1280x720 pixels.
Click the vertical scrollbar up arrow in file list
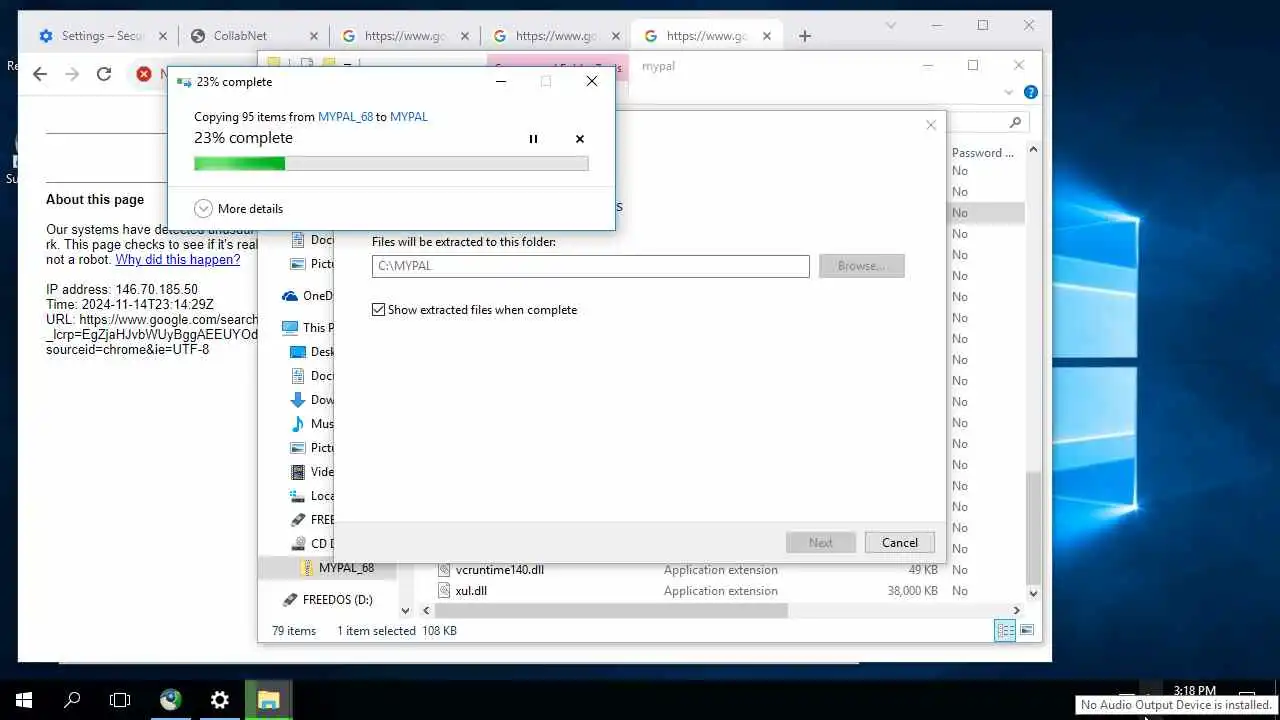coord(1033,150)
